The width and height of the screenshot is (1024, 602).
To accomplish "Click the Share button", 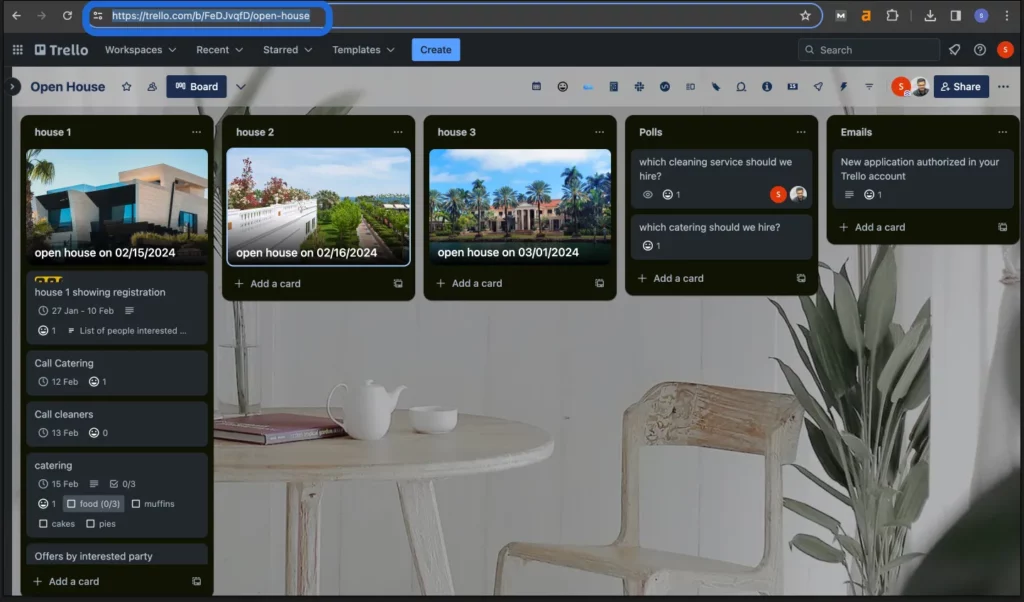I will [x=961, y=86].
